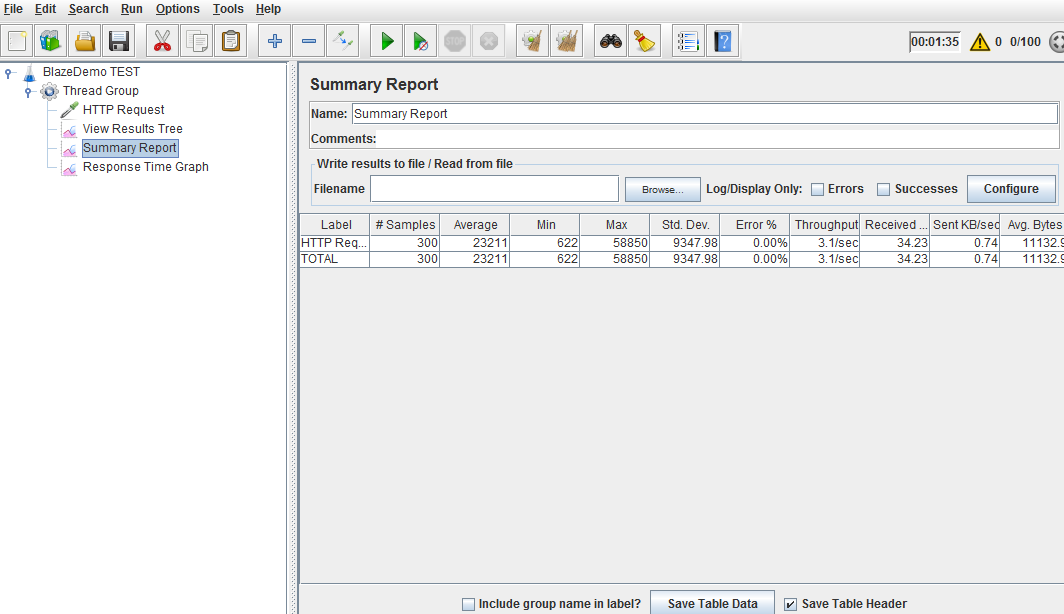Click the Search binoculars icon
Screen dimensions: 1064x614
pos(610,42)
